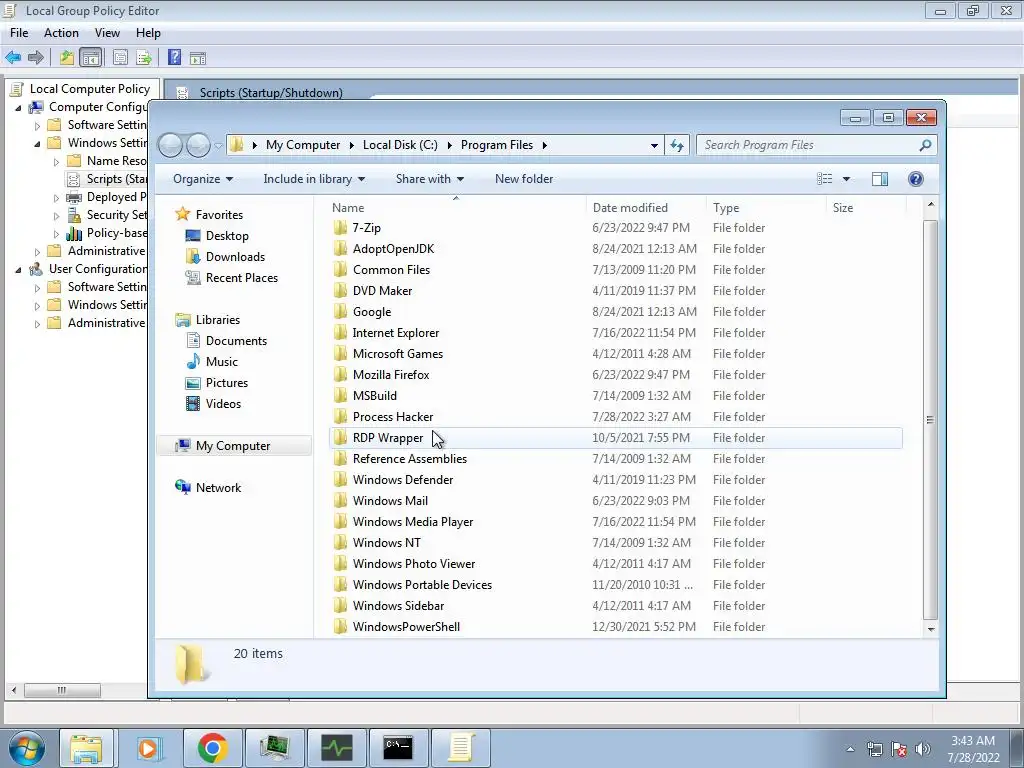Click the network tray icon

coord(874,749)
